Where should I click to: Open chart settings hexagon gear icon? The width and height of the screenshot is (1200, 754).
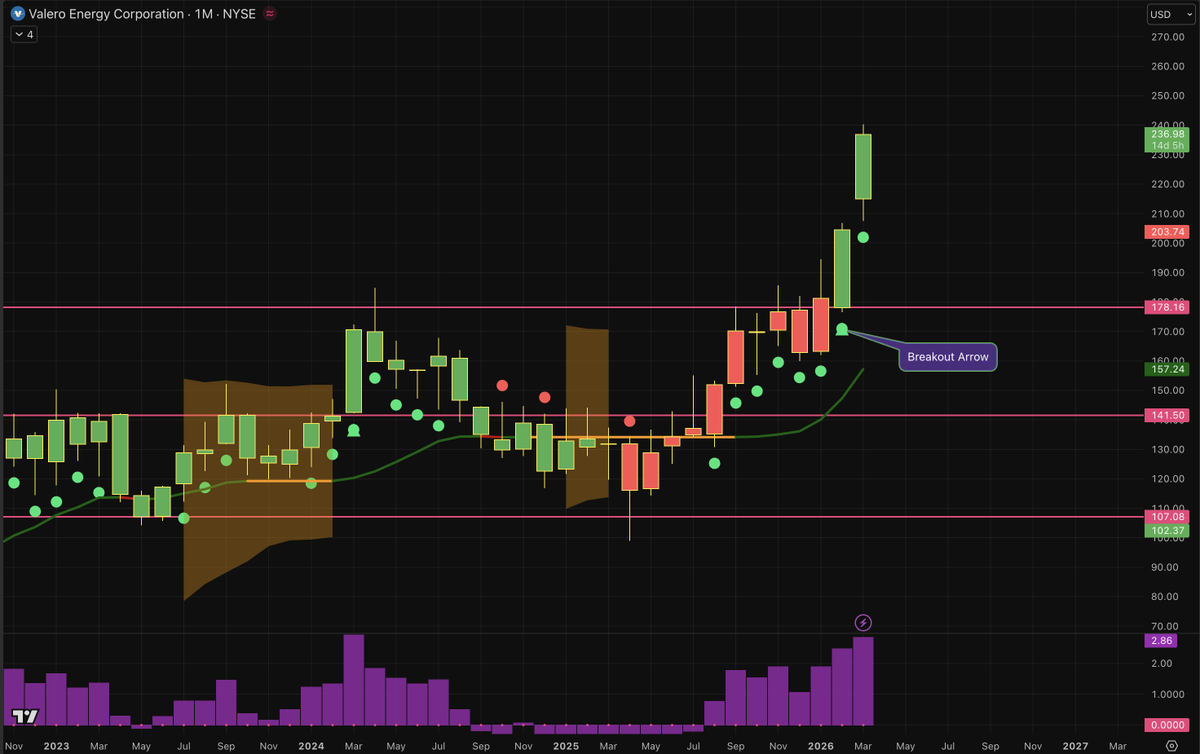point(1172,746)
